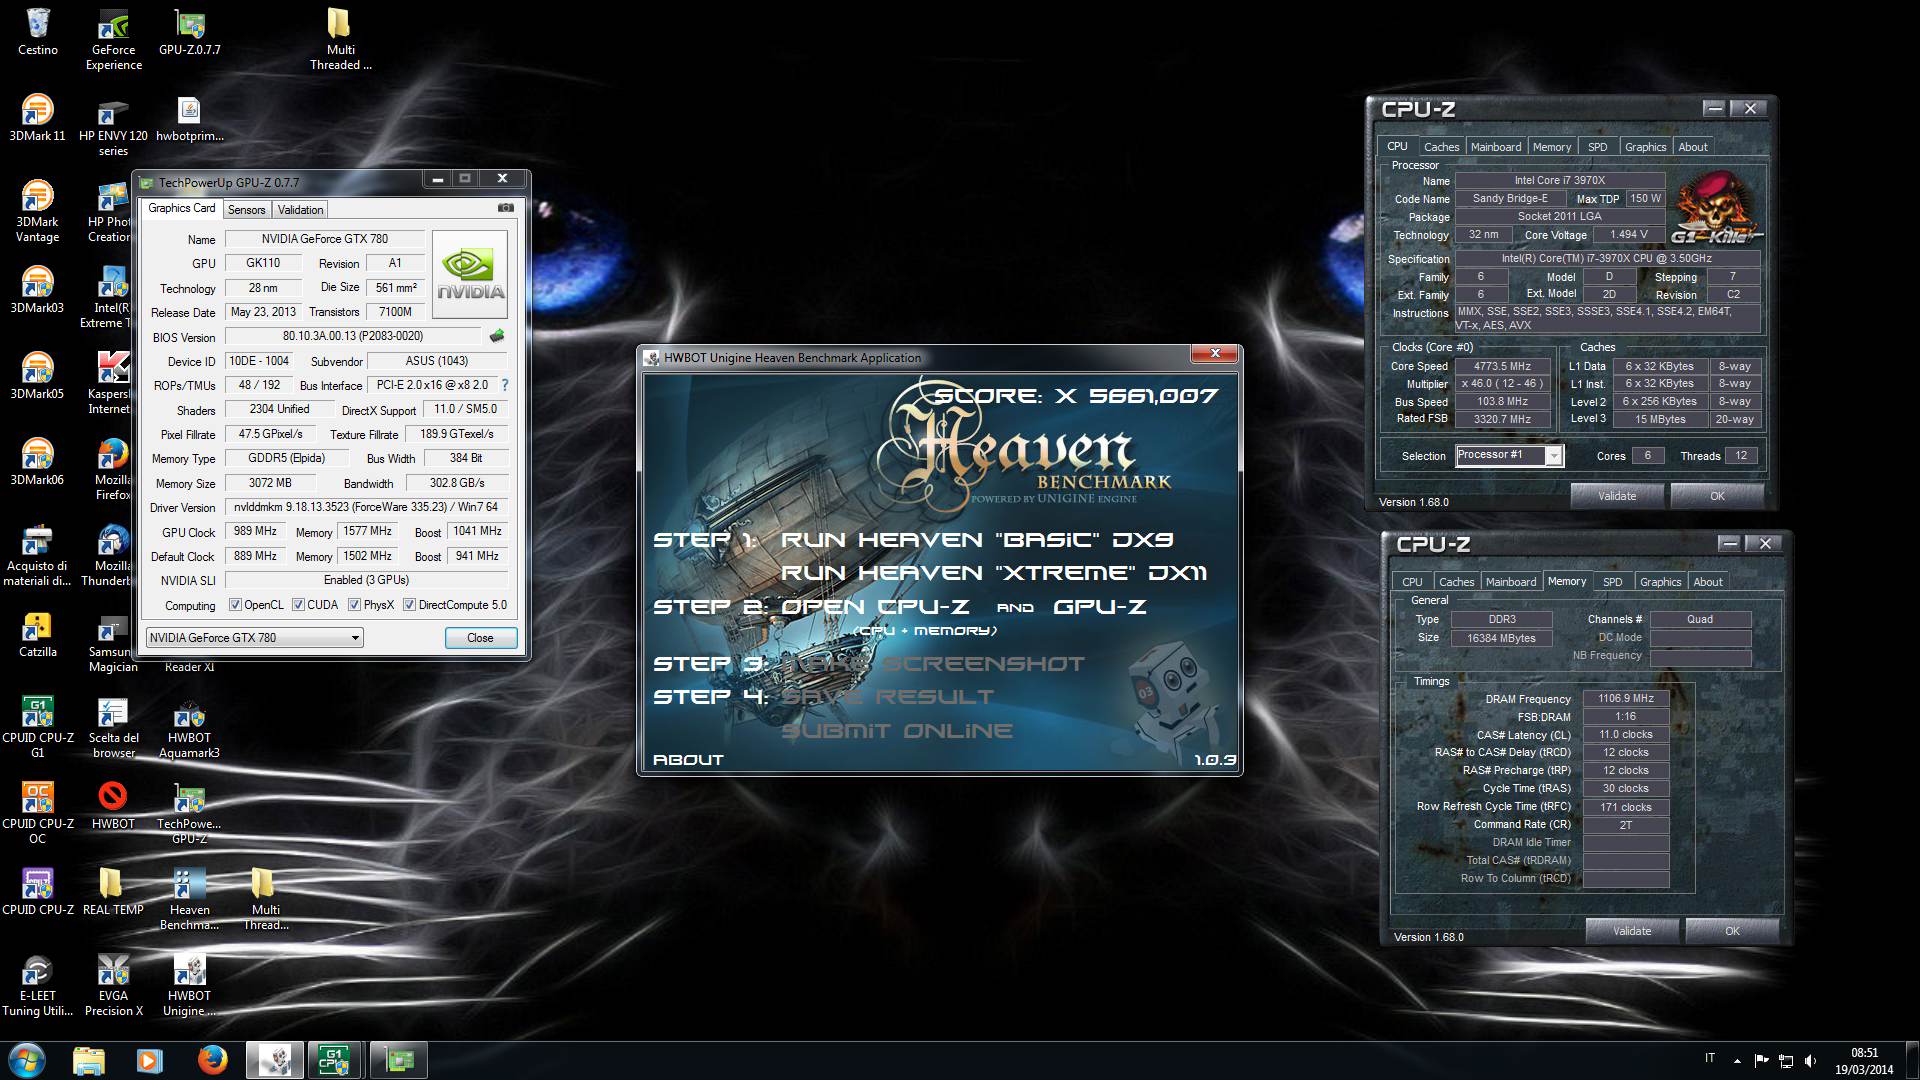Open the HWBOT desktop icon
The width and height of the screenshot is (1920, 1080).
pyautogui.click(x=114, y=806)
